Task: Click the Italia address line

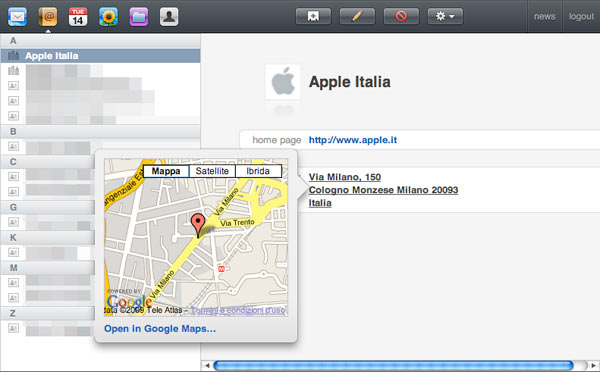Action: point(320,203)
